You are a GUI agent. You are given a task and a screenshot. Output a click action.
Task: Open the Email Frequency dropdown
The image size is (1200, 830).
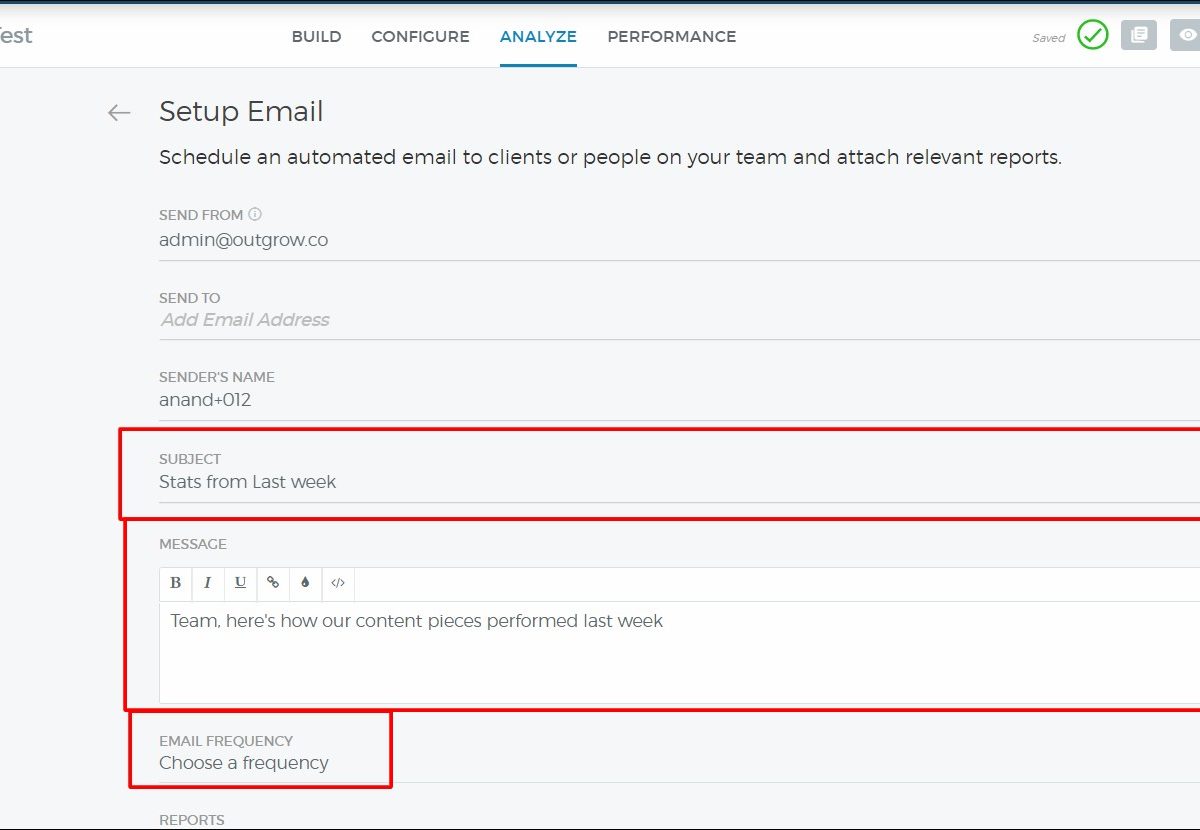point(244,763)
